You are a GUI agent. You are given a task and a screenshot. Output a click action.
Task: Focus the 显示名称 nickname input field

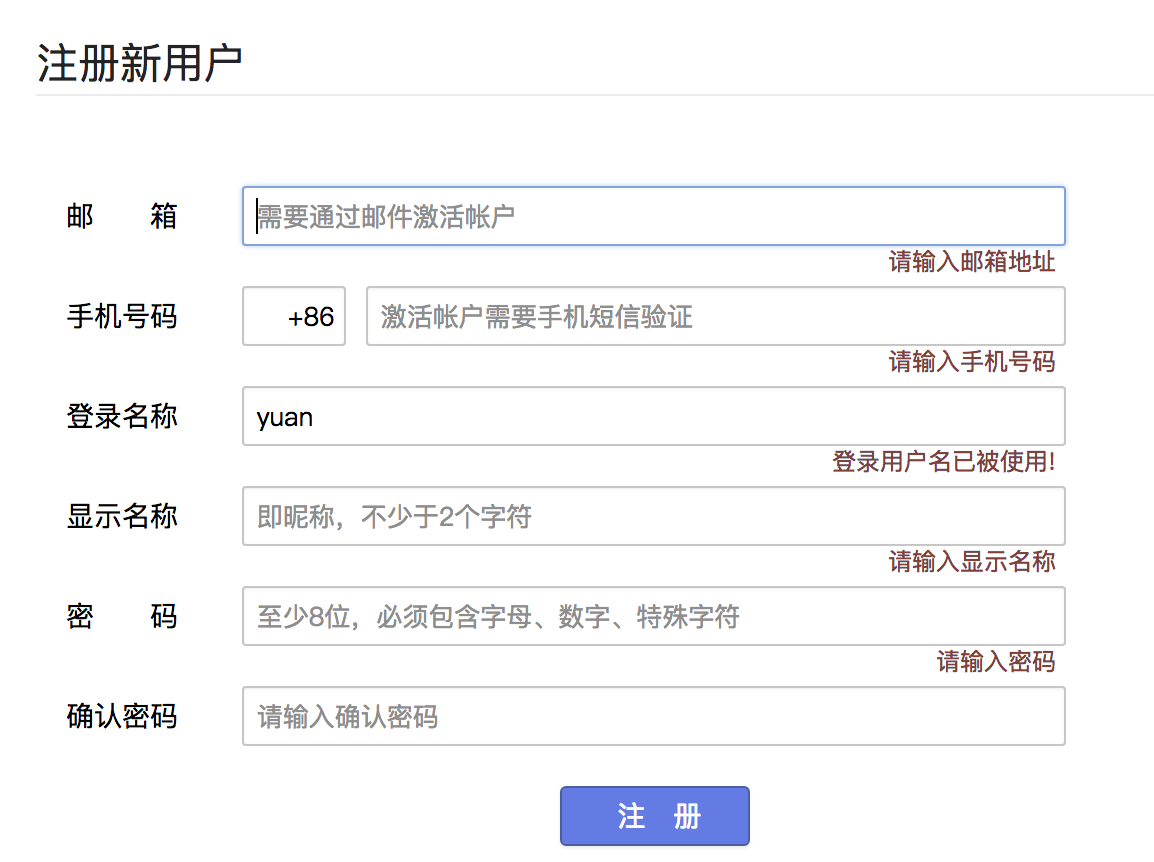click(654, 516)
